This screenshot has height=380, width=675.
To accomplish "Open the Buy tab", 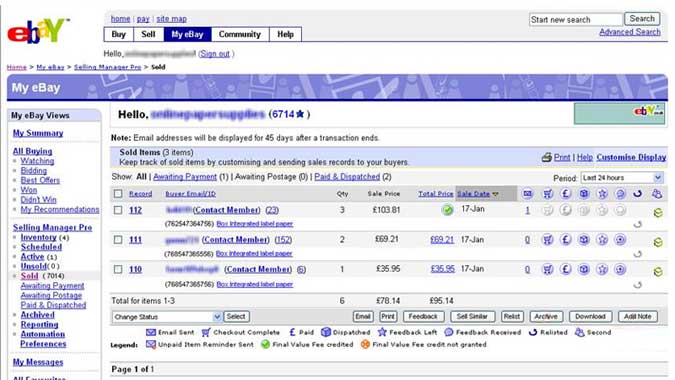I will (x=119, y=34).
